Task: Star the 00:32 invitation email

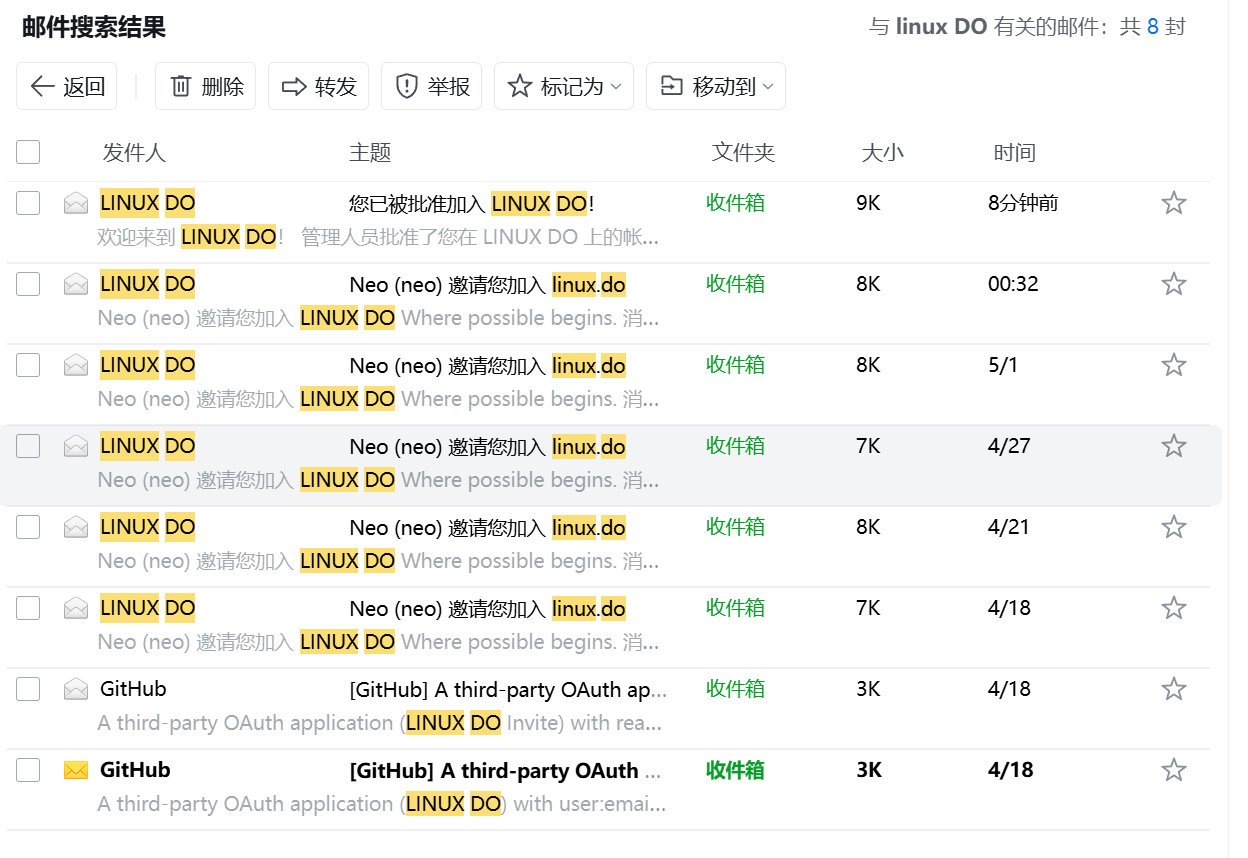Action: [1173, 284]
